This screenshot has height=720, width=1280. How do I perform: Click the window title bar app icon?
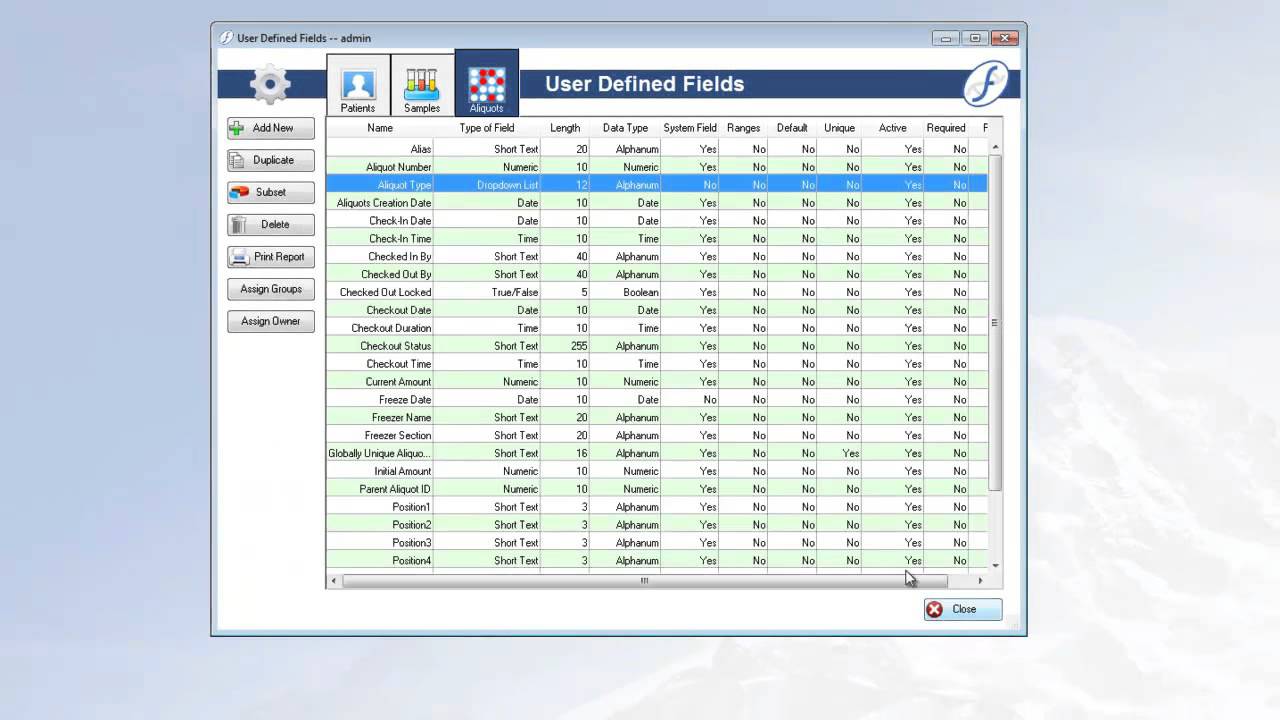(x=226, y=38)
